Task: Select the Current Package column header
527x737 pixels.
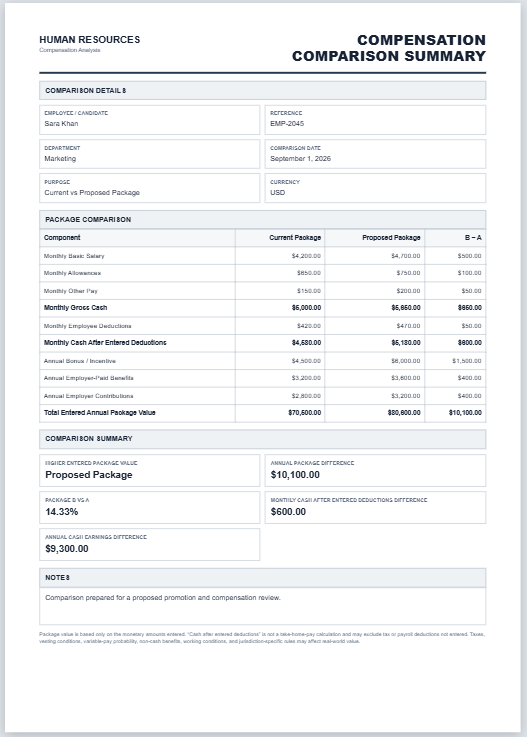Action: [295, 238]
